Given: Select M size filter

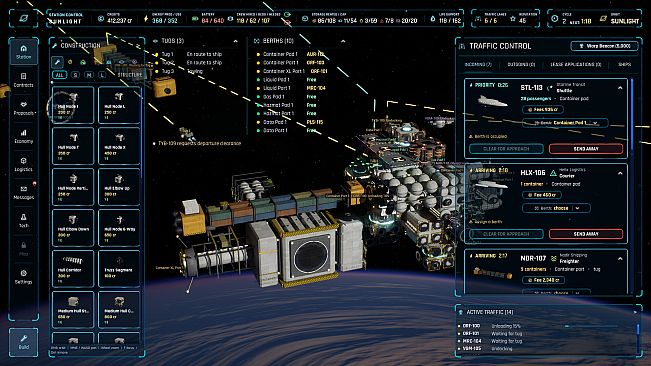Looking at the screenshot, I should coord(88,75).
